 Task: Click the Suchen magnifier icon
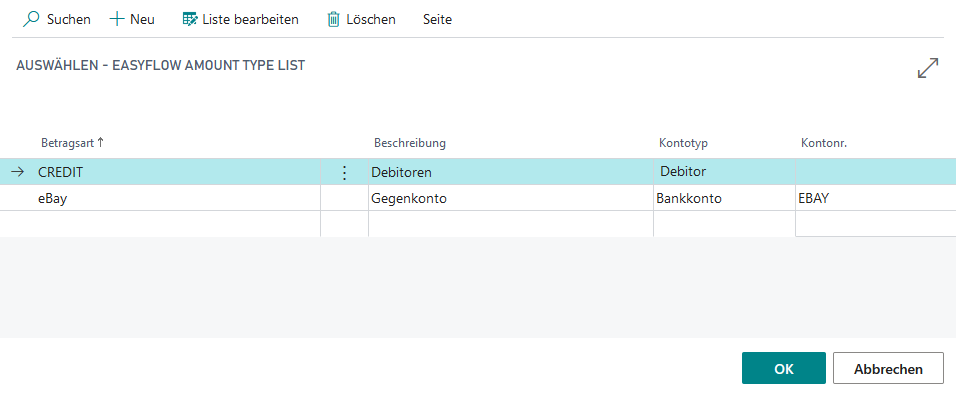click(x=30, y=20)
